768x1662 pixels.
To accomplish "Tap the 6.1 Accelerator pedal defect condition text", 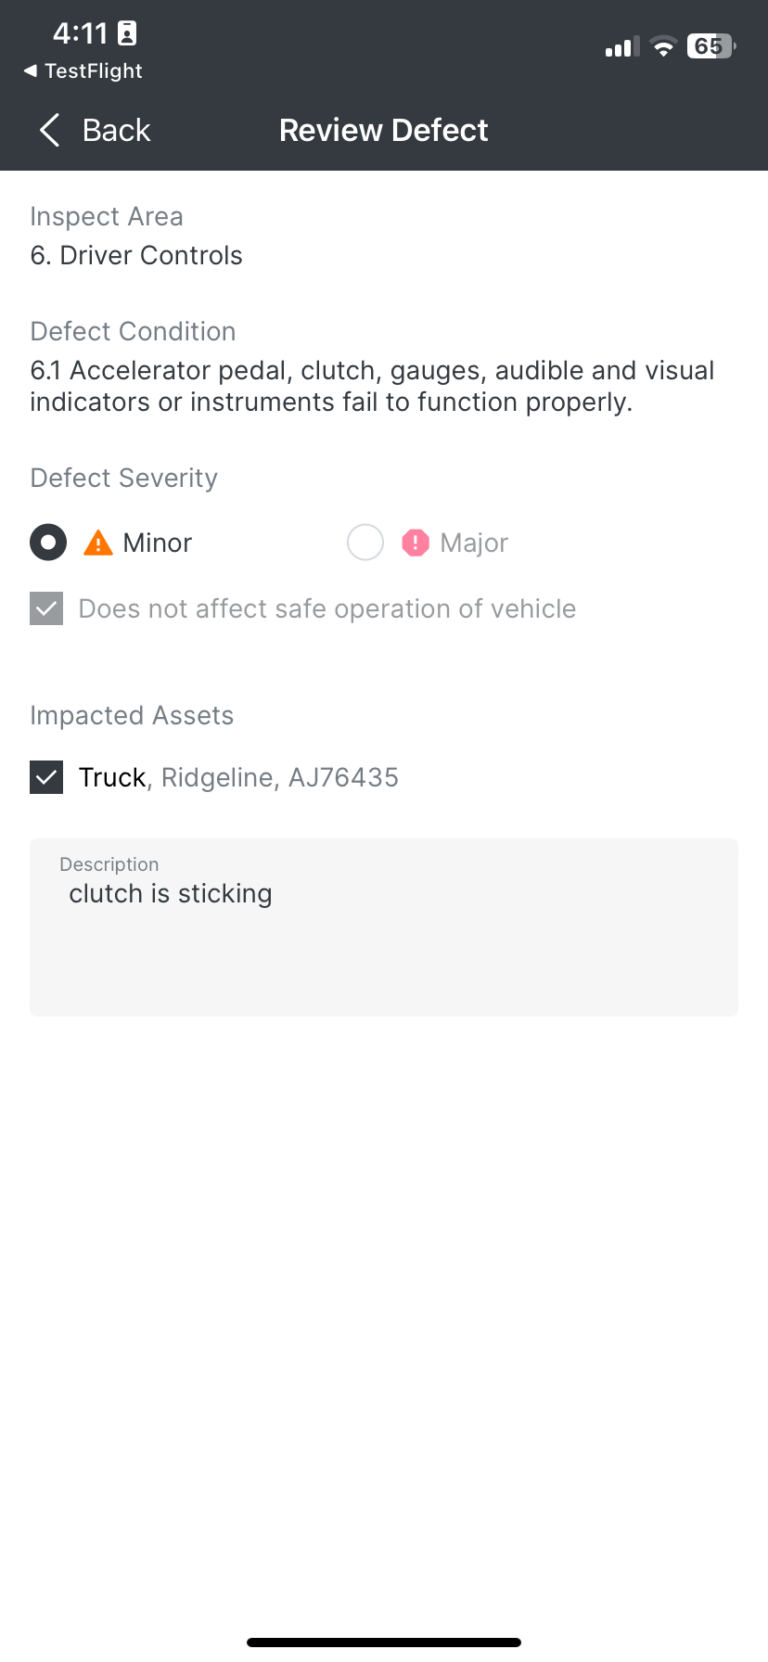I will (372, 386).
